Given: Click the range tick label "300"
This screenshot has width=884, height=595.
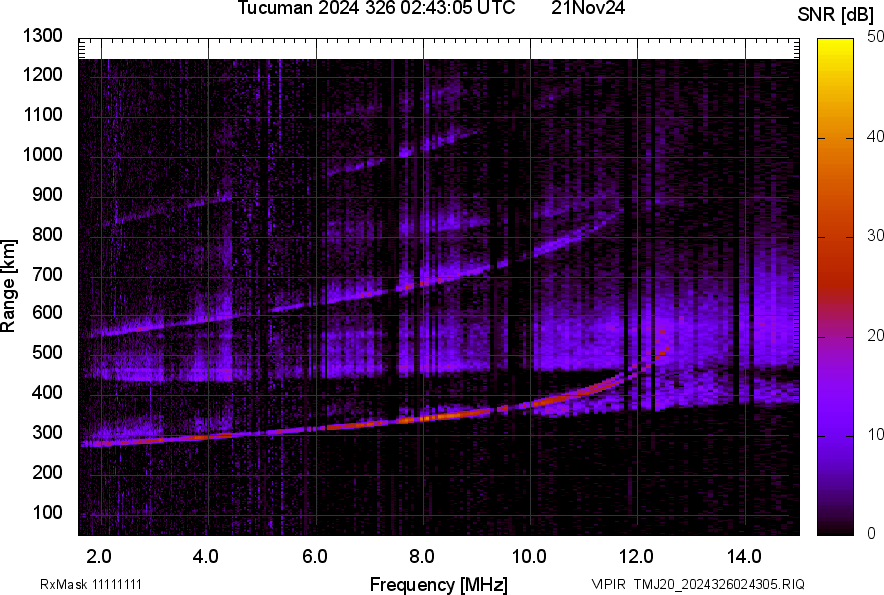Looking at the screenshot, I should click(x=47, y=432).
